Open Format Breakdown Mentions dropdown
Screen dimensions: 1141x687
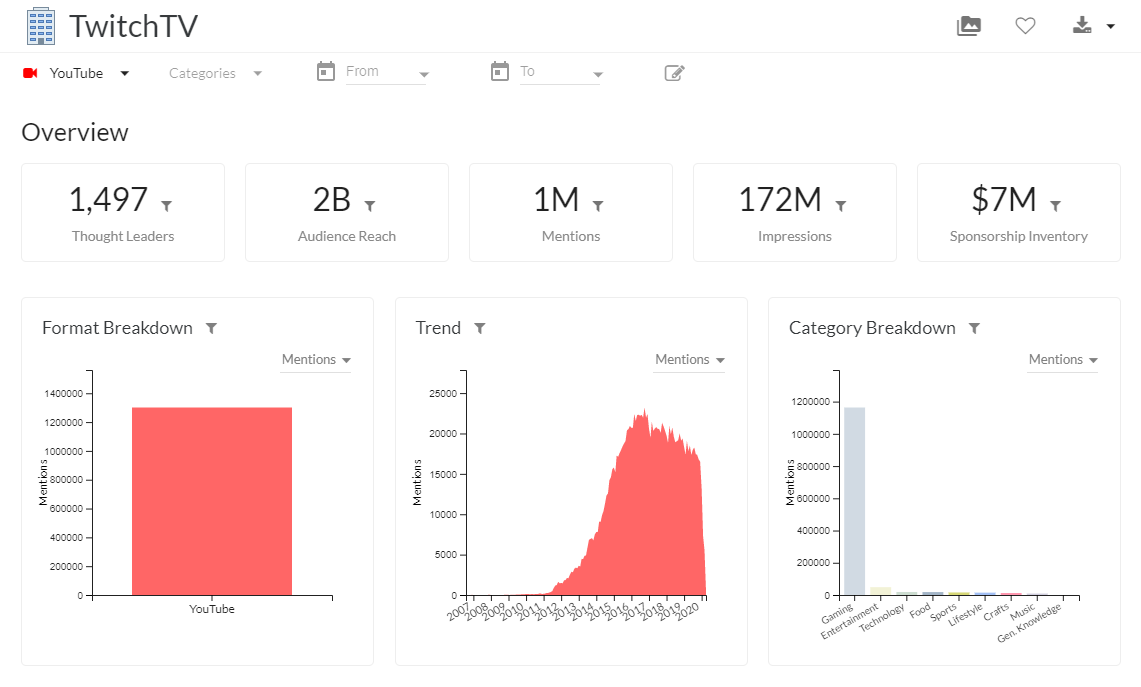pos(316,360)
